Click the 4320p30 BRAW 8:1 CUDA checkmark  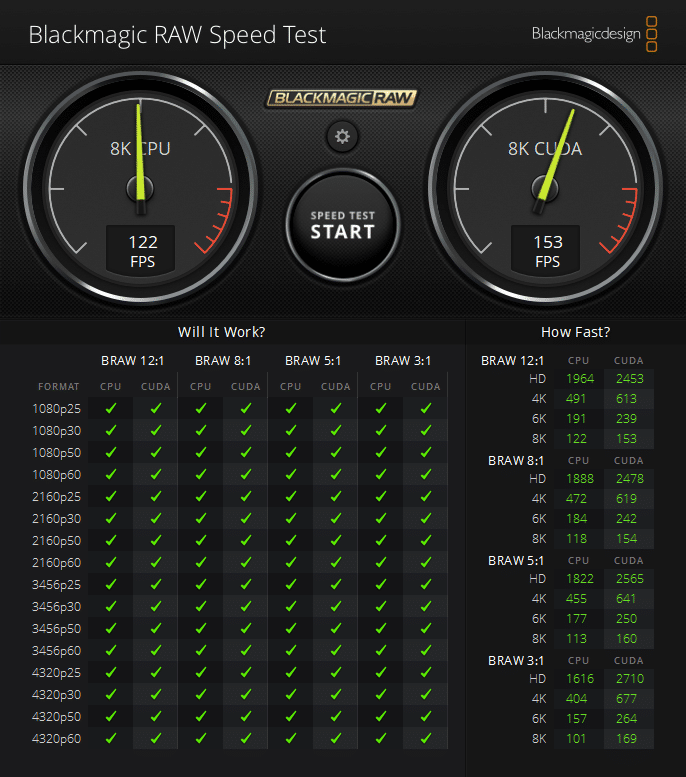pyautogui.click(x=246, y=694)
